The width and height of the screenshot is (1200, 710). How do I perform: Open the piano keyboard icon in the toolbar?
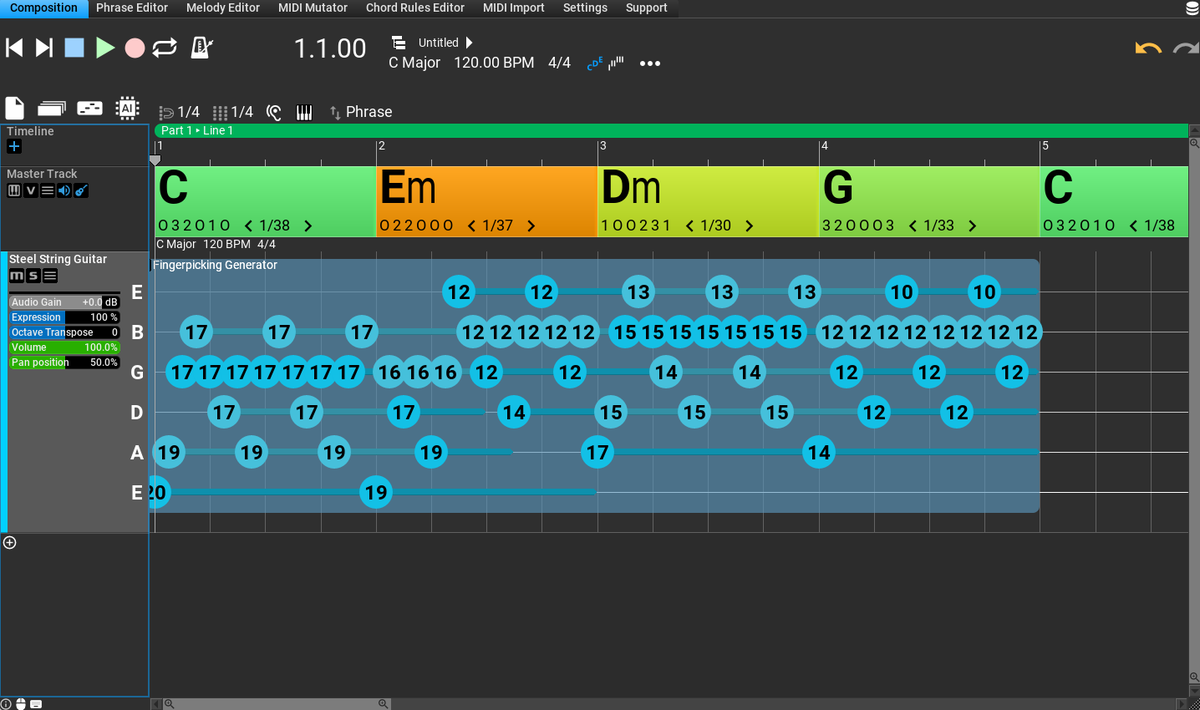point(304,112)
